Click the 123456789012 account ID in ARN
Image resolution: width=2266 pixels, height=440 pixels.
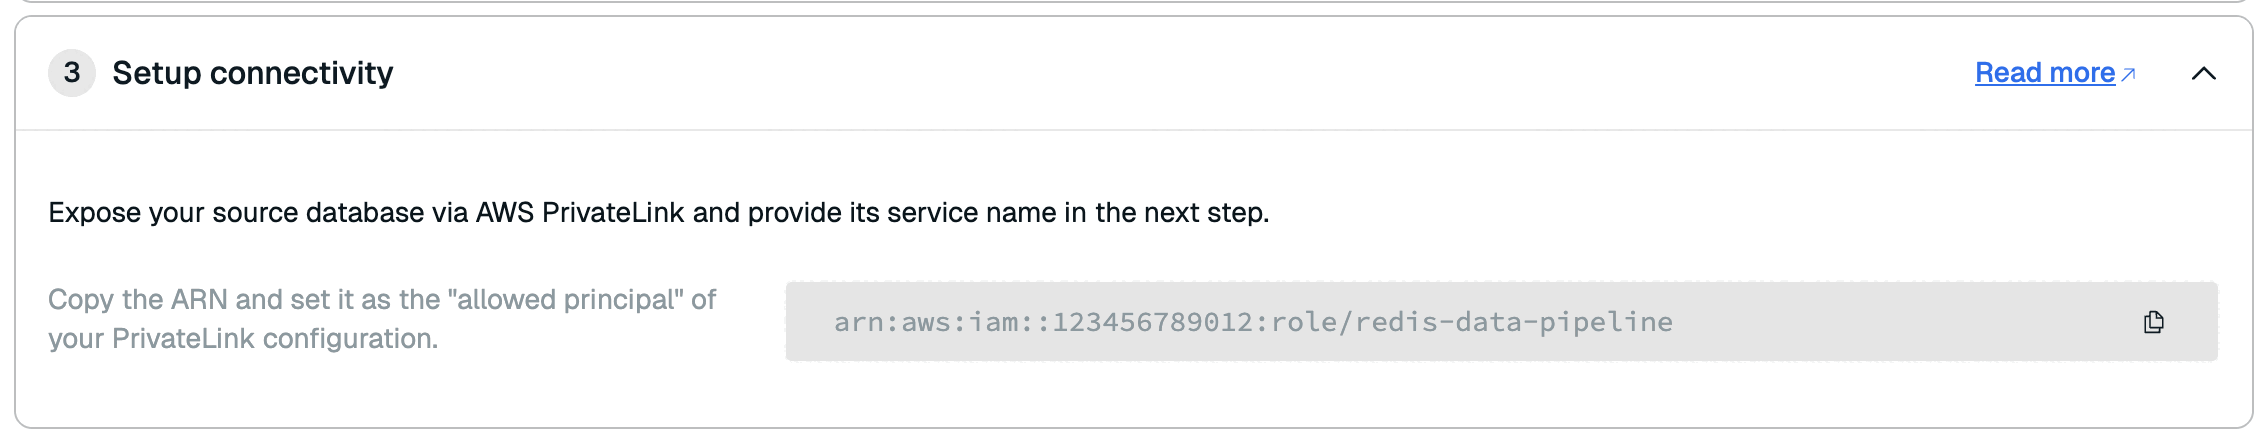(1152, 322)
